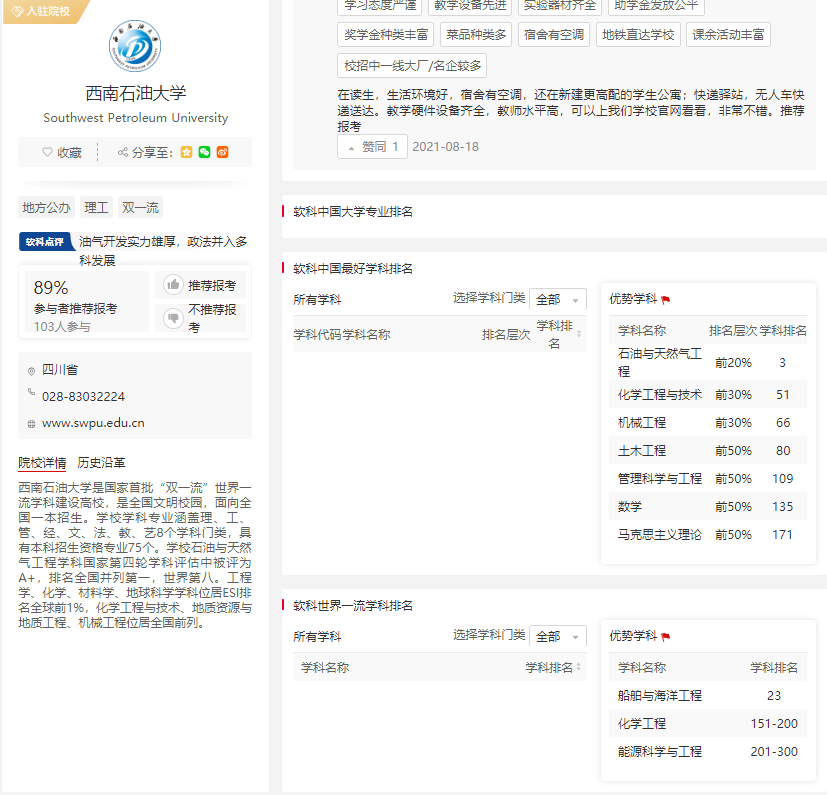The height and width of the screenshot is (795, 827).
Task: Share via orange Weibo icon
Action: [223, 152]
